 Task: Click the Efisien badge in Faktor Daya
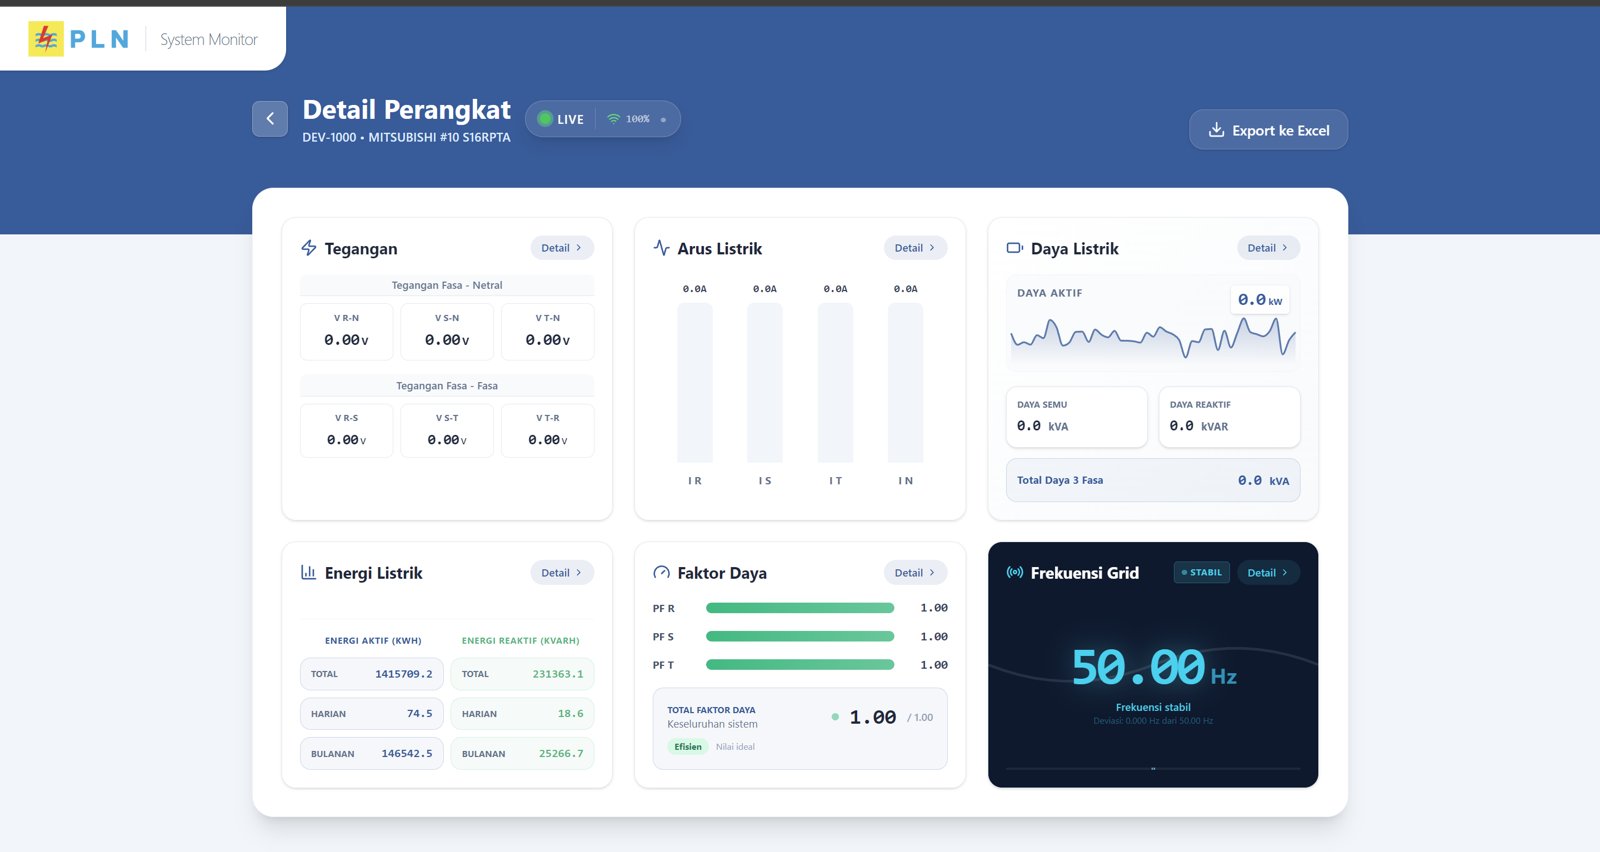pyautogui.click(x=688, y=747)
